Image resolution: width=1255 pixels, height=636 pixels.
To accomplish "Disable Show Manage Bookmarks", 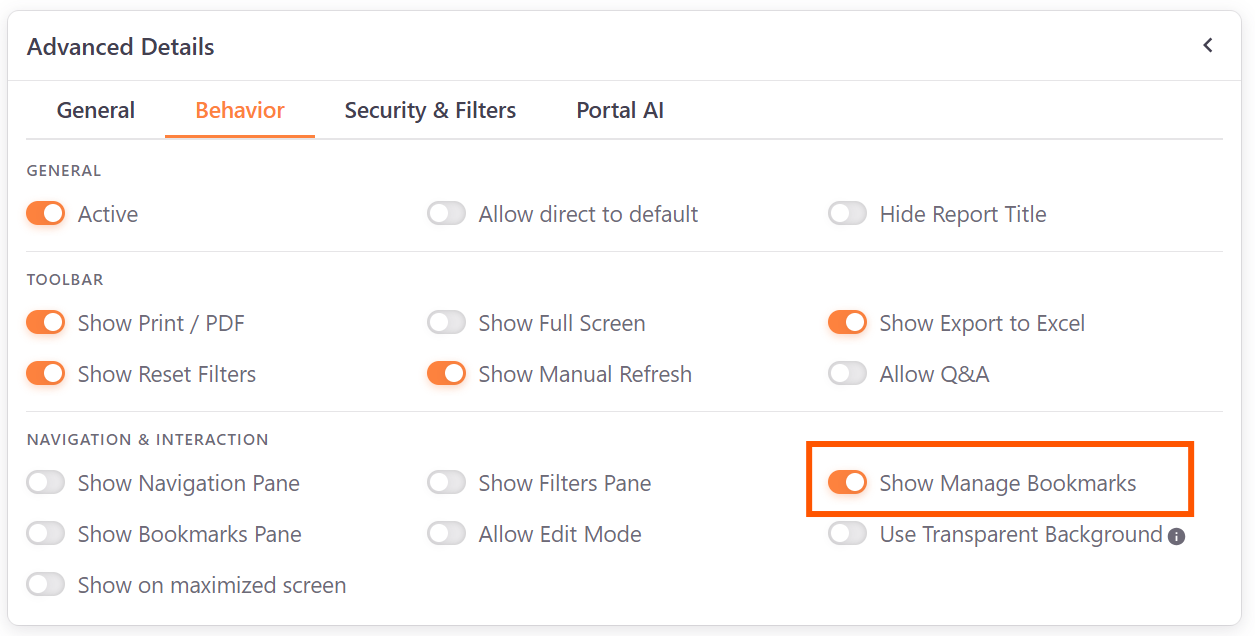I will [x=847, y=482].
